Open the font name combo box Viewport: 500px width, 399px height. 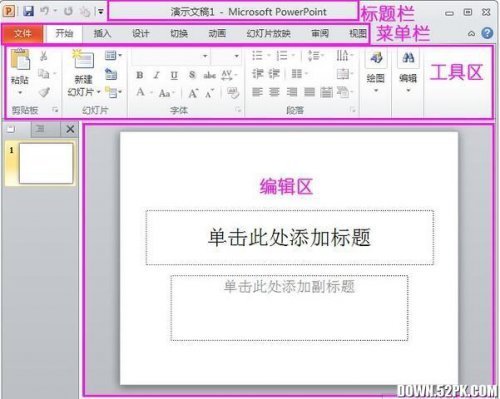(x=170, y=56)
